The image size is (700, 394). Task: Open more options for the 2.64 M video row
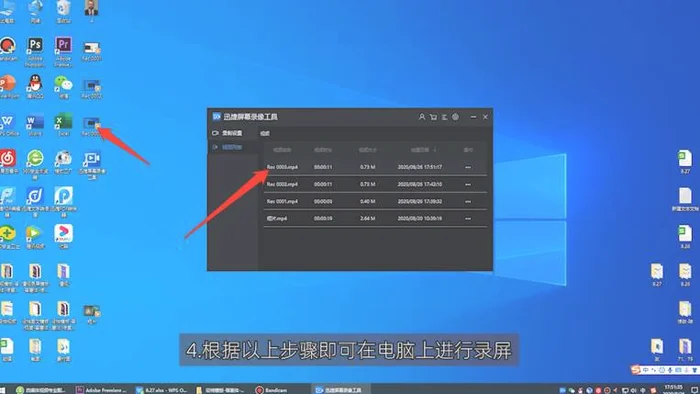(x=468, y=219)
